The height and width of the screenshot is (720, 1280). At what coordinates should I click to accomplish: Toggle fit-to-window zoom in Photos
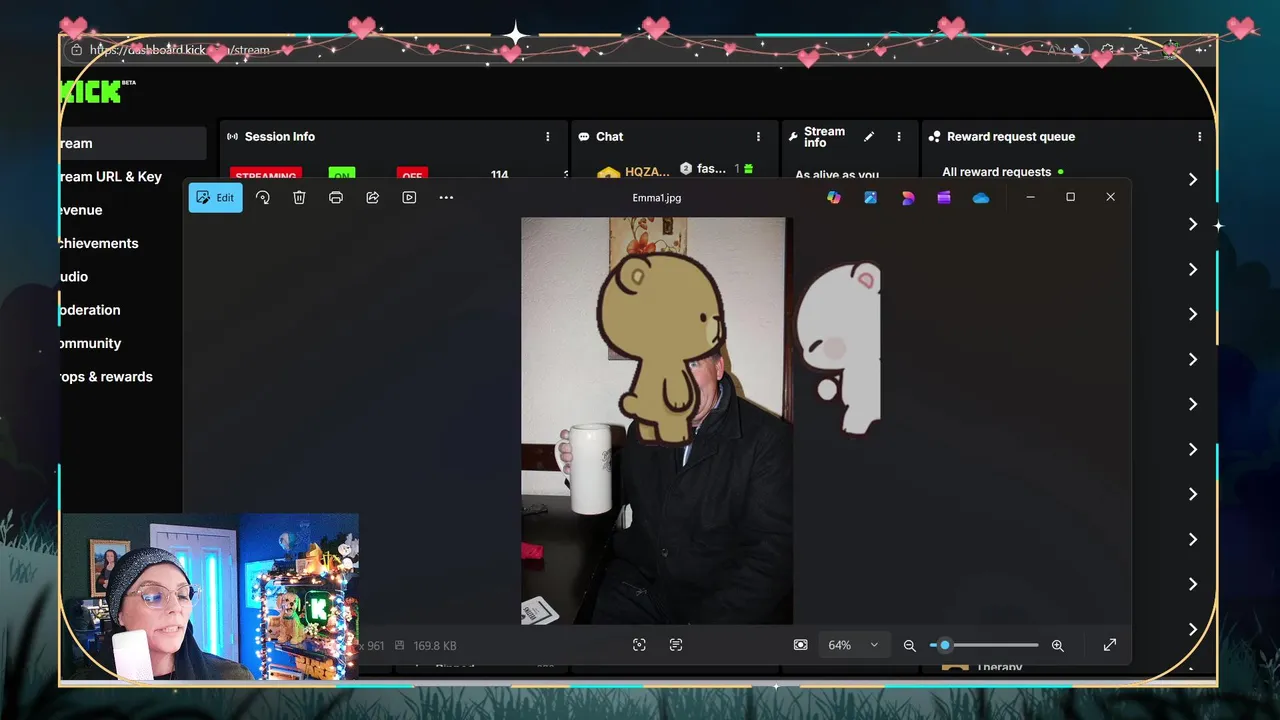click(x=800, y=645)
